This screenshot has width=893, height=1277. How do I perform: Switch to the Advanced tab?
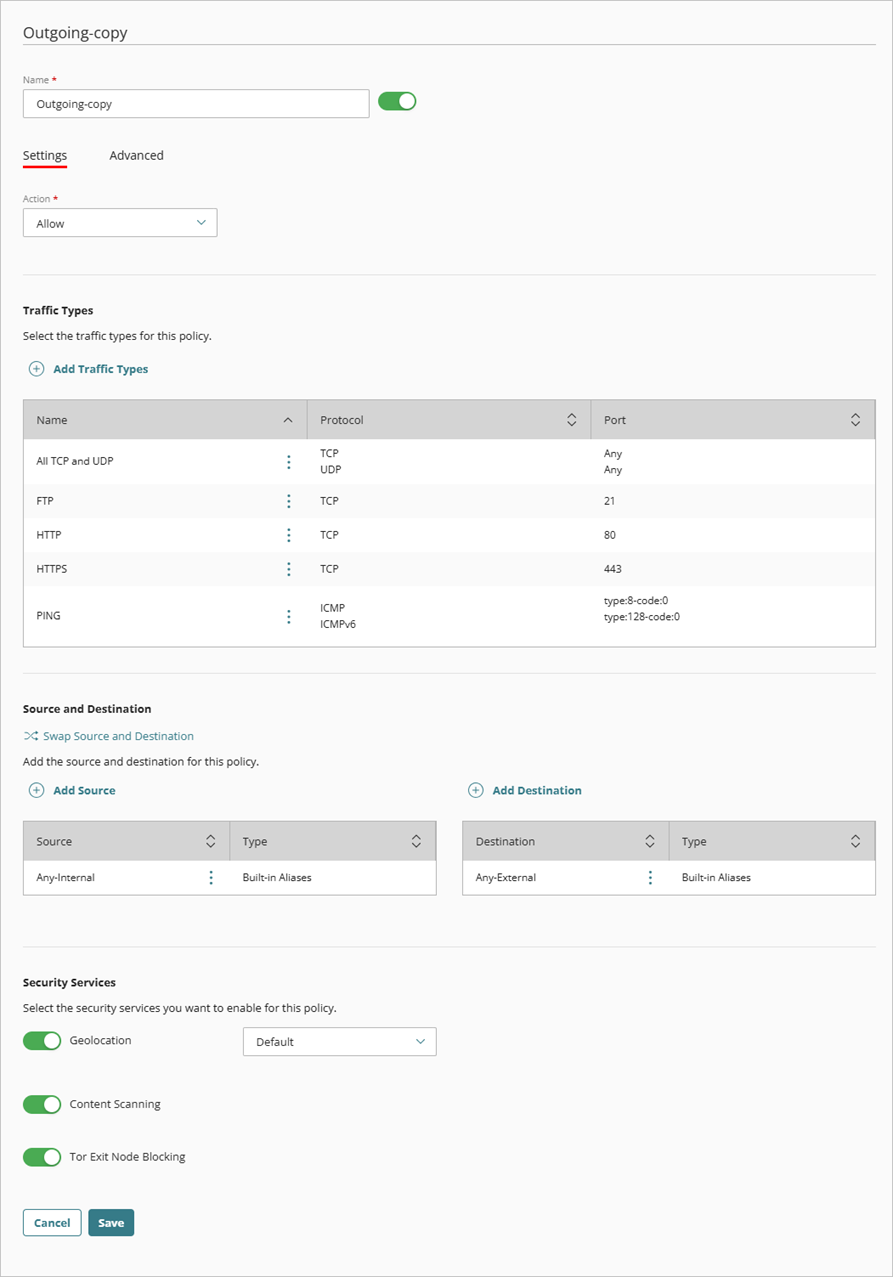136,155
